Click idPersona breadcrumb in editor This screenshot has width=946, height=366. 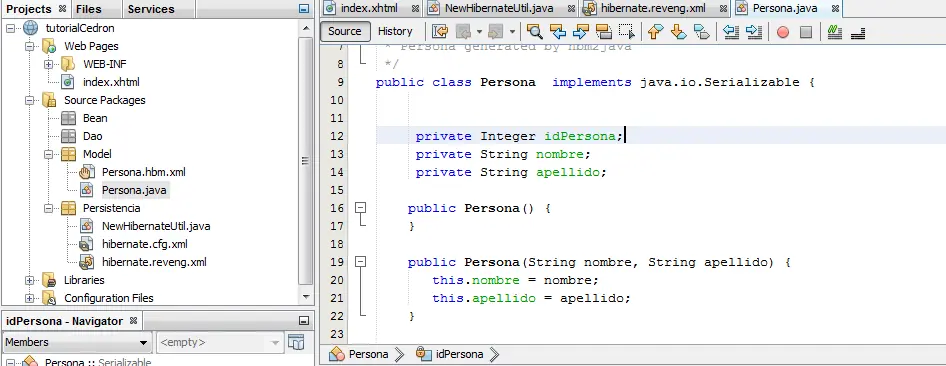pos(449,355)
